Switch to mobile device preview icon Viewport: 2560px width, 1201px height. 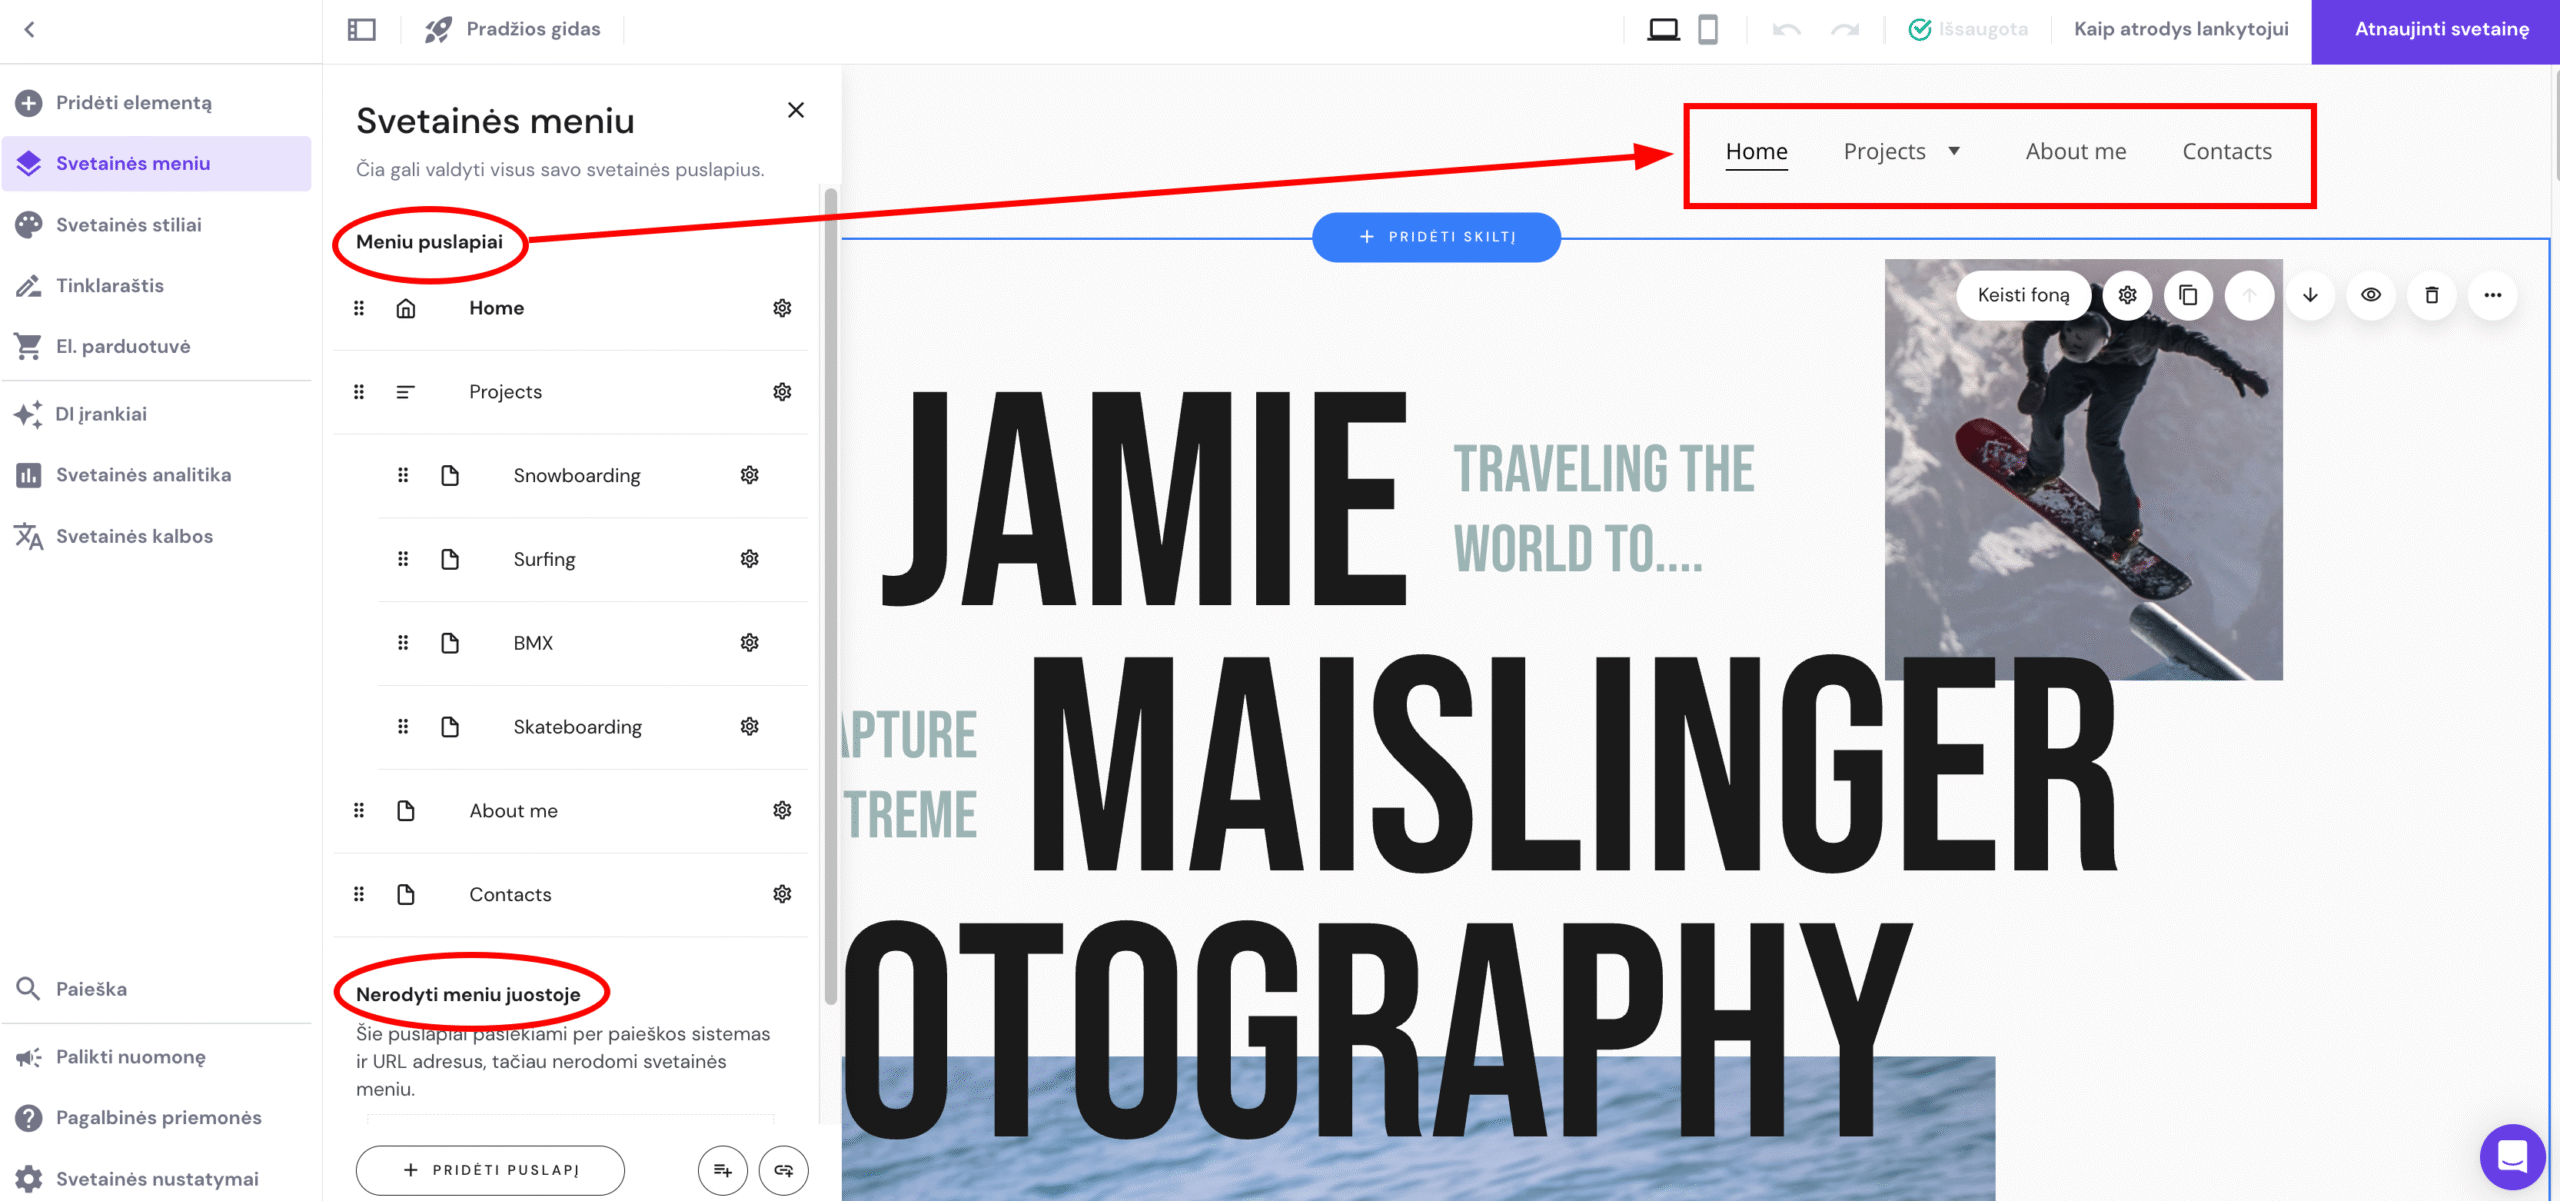1708,29
